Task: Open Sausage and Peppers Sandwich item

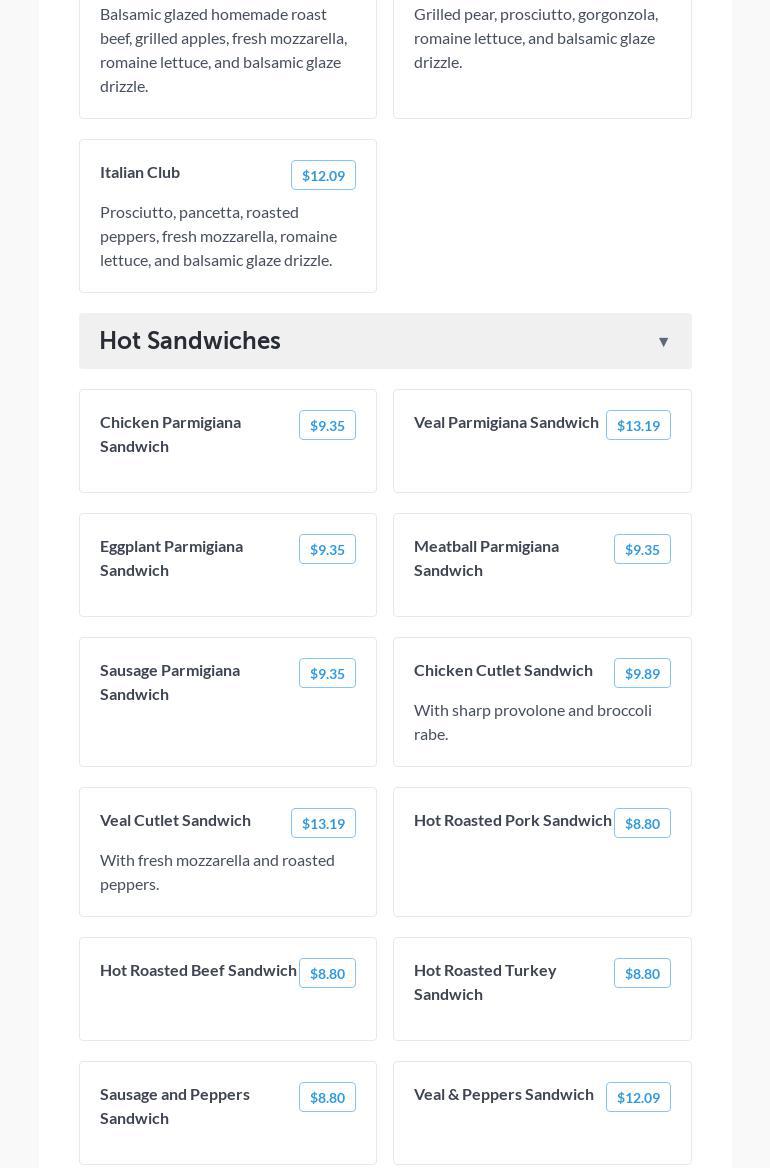Action: pos(175,1106)
